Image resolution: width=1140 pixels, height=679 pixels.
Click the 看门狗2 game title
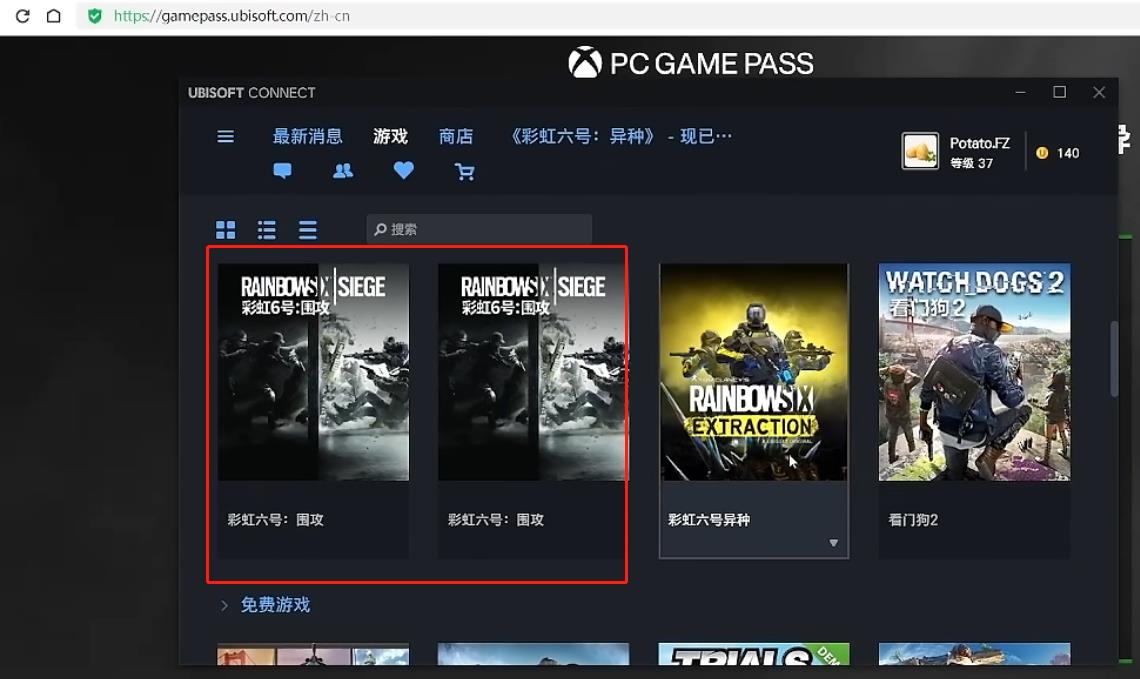(x=913, y=520)
